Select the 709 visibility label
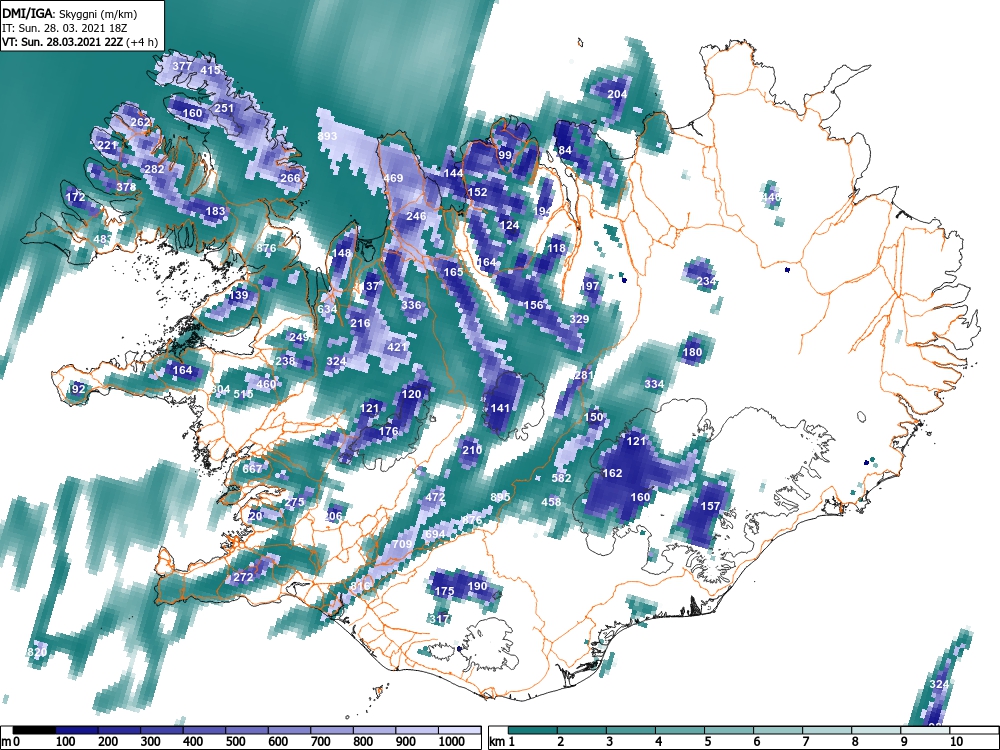The image size is (1000, 750). (402, 544)
